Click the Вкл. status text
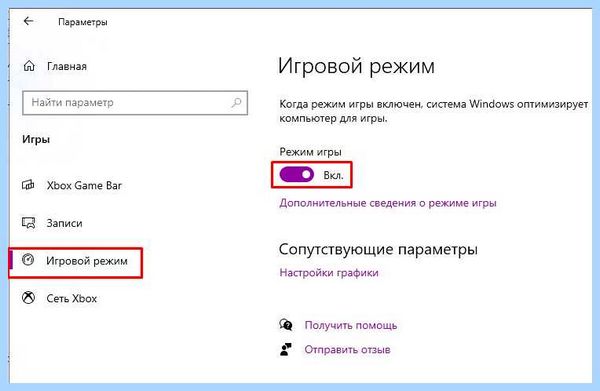This screenshot has height=391, width=600. (x=333, y=175)
